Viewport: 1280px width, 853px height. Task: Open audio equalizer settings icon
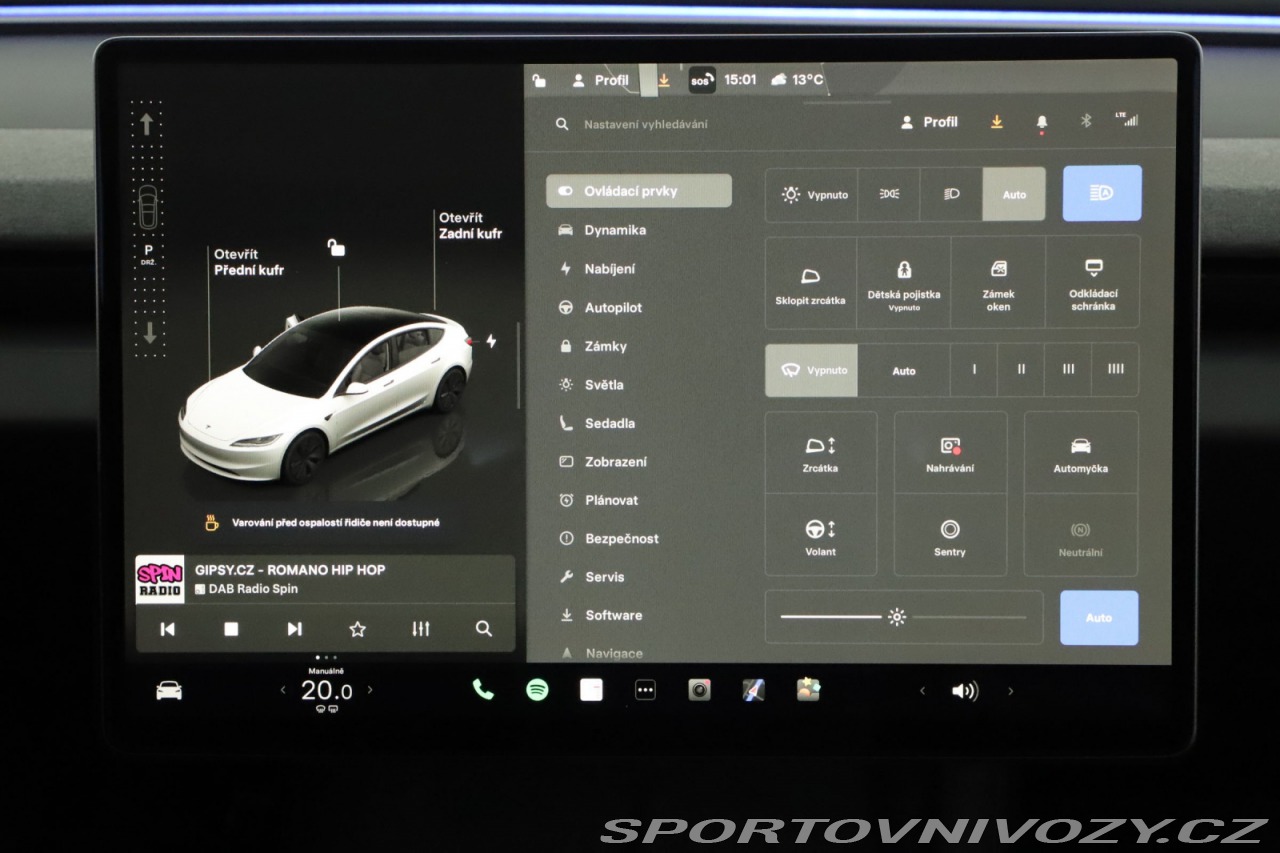tap(421, 629)
